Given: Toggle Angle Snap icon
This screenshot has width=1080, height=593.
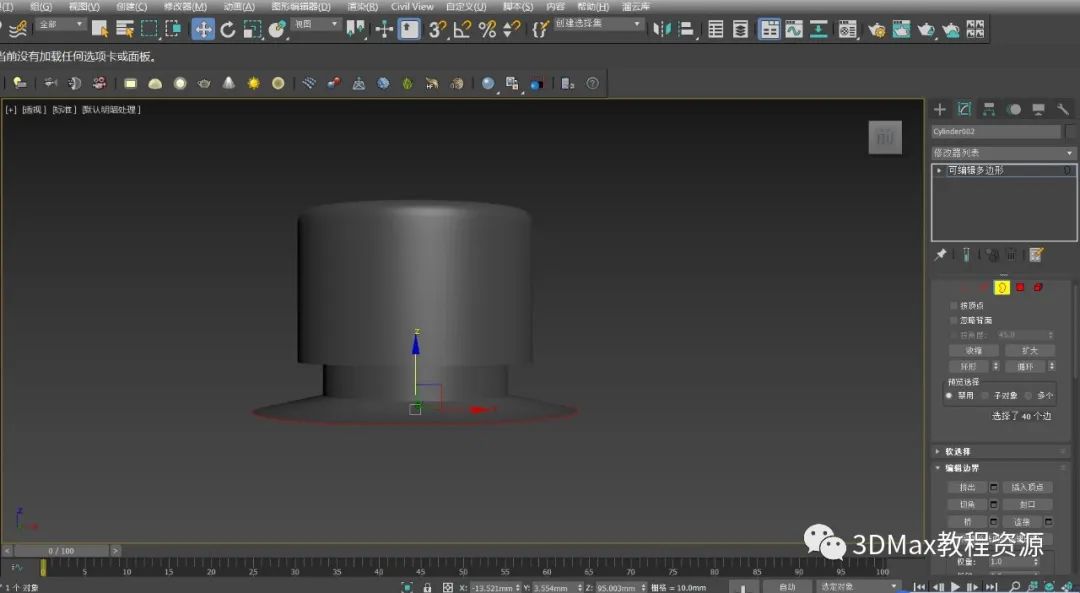Looking at the screenshot, I should (x=462, y=29).
